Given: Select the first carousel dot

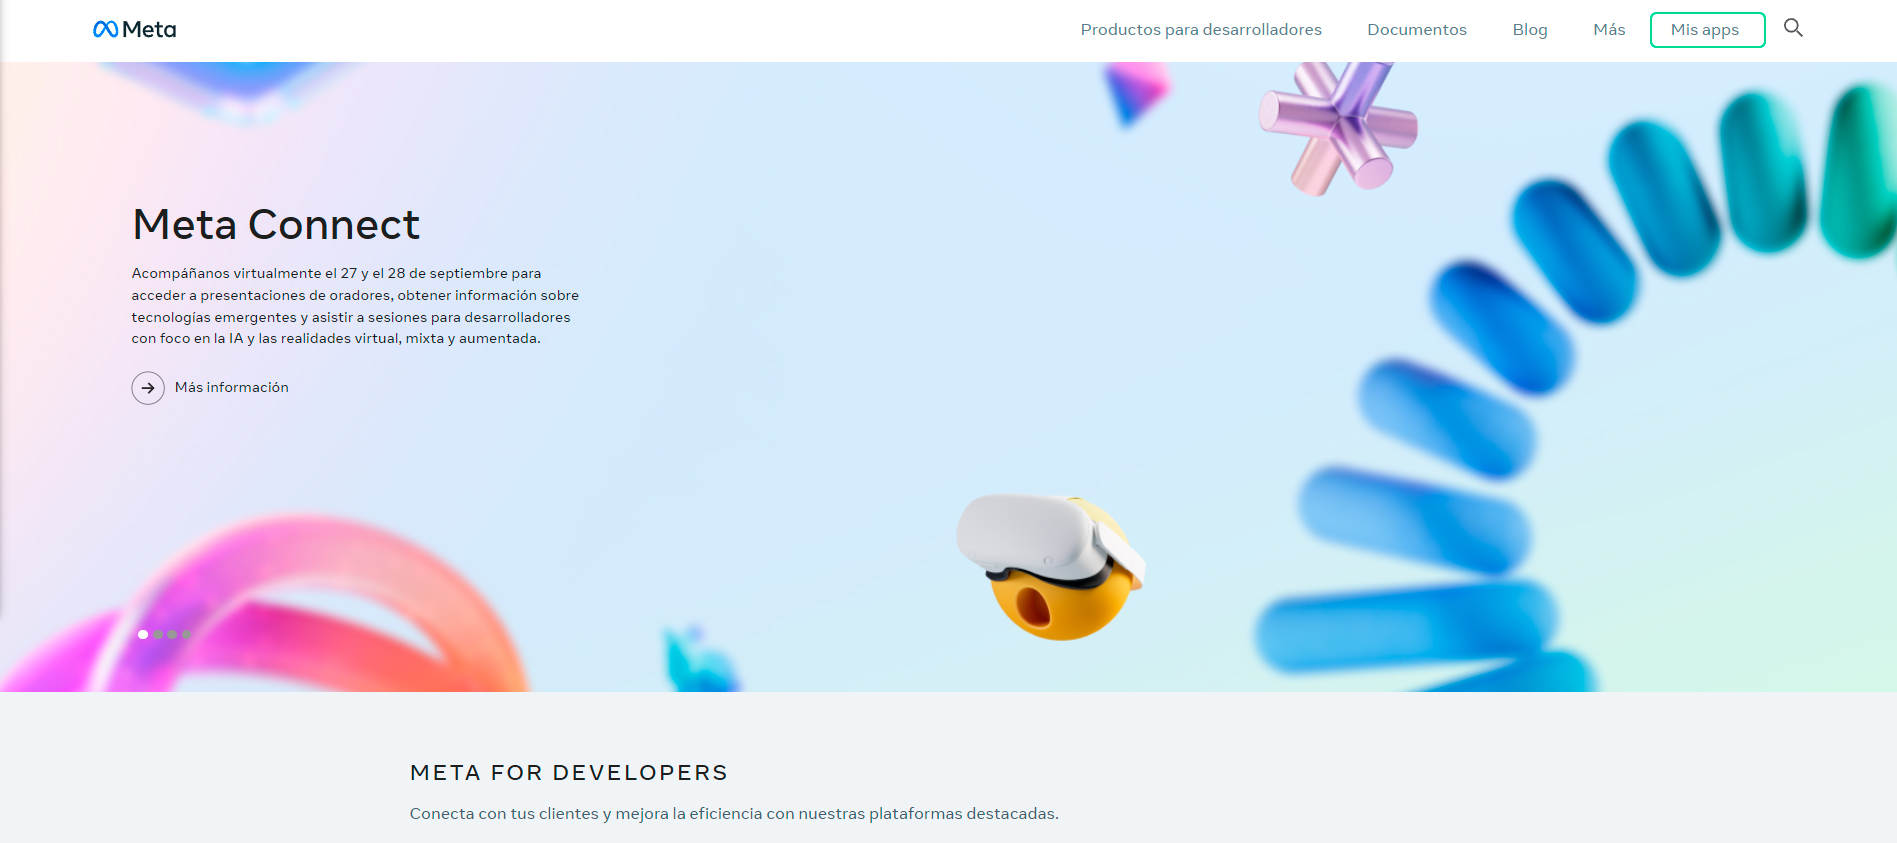Looking at the screenshot, I should [143, 635].
